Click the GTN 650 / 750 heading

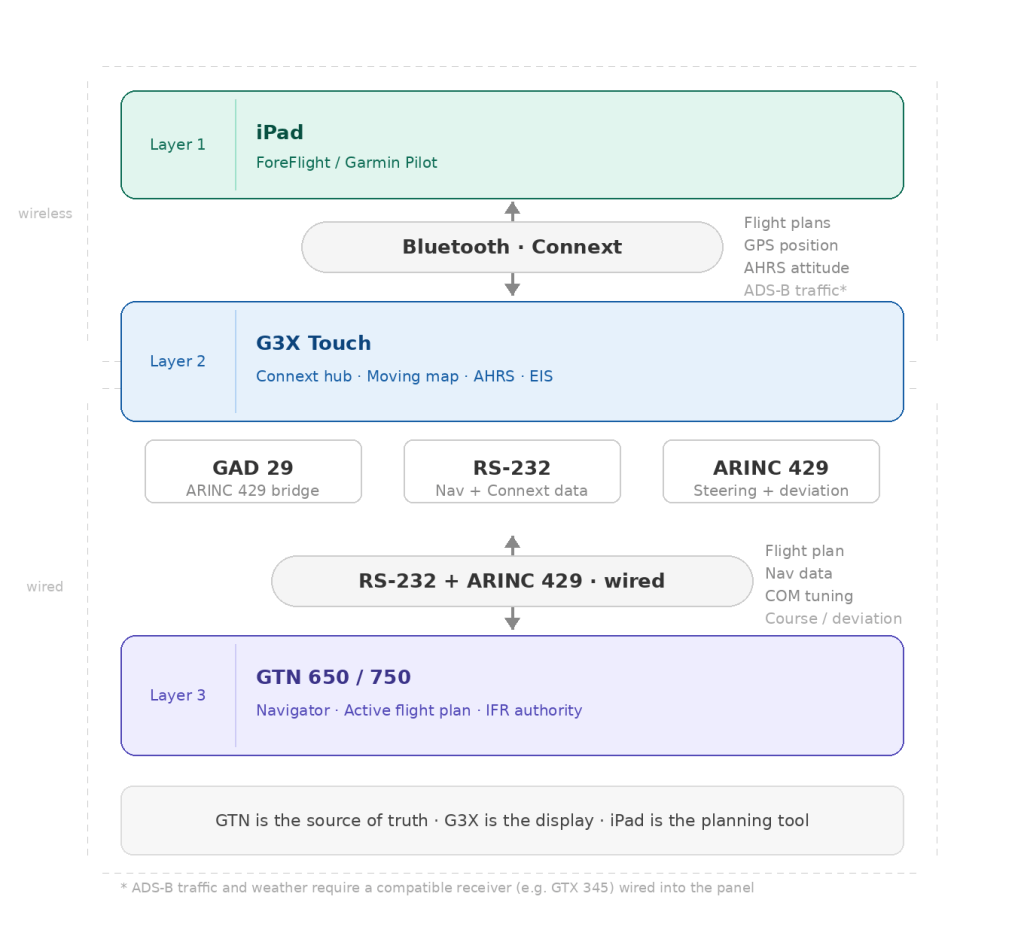click(x=333, y=677)
